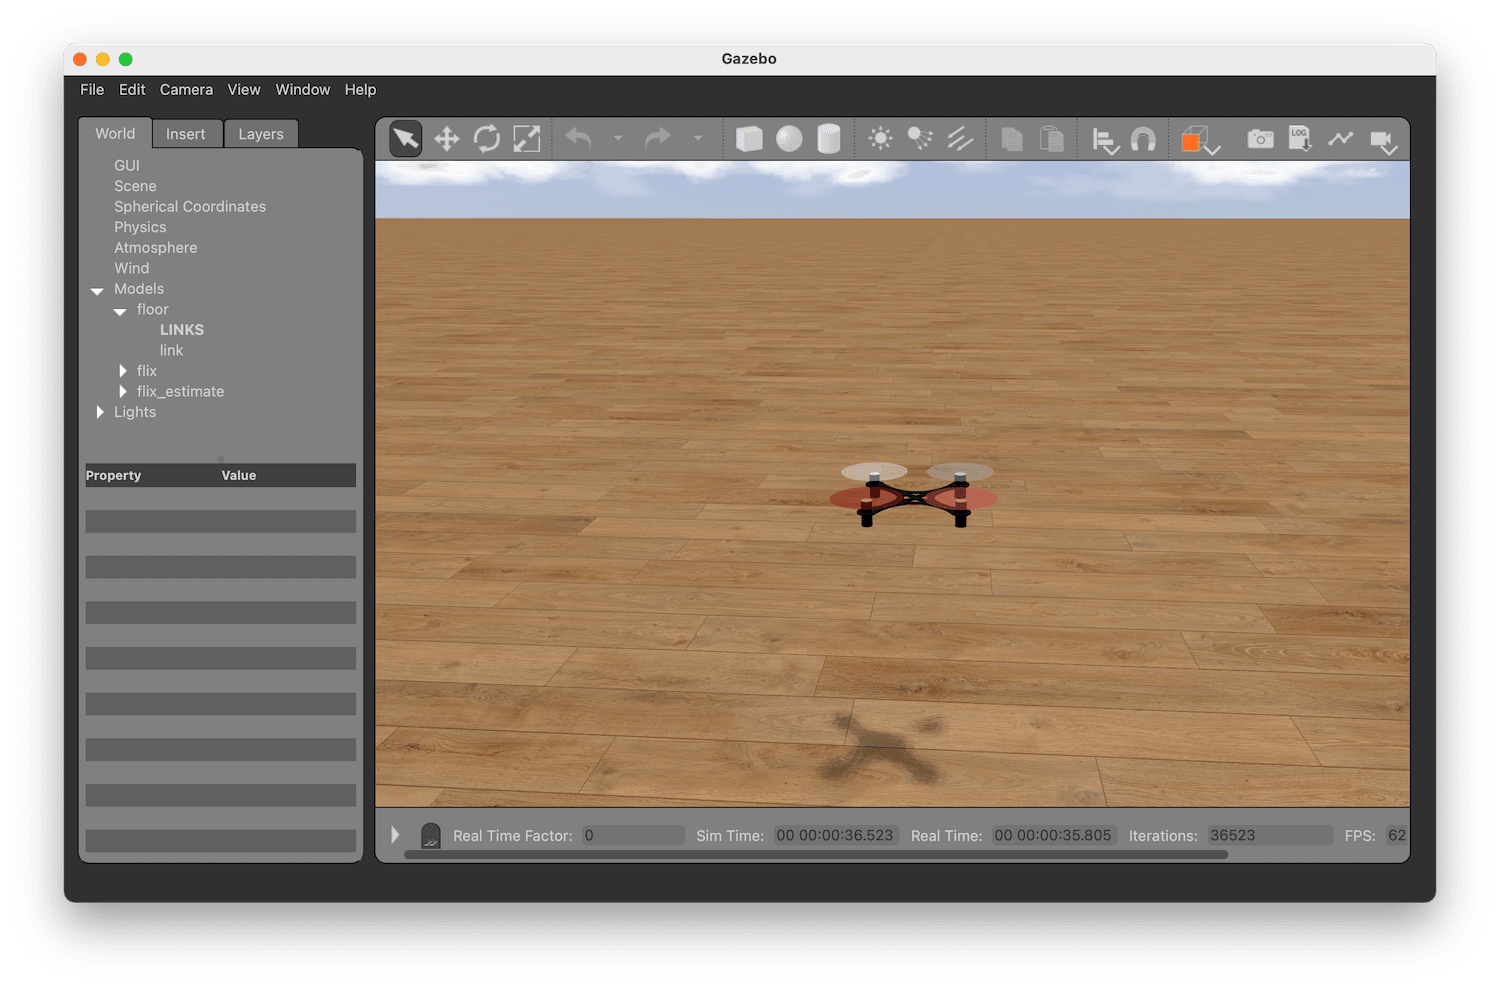
Task: Take a screenshot with the camera icon
Action: coord(1260,138)
